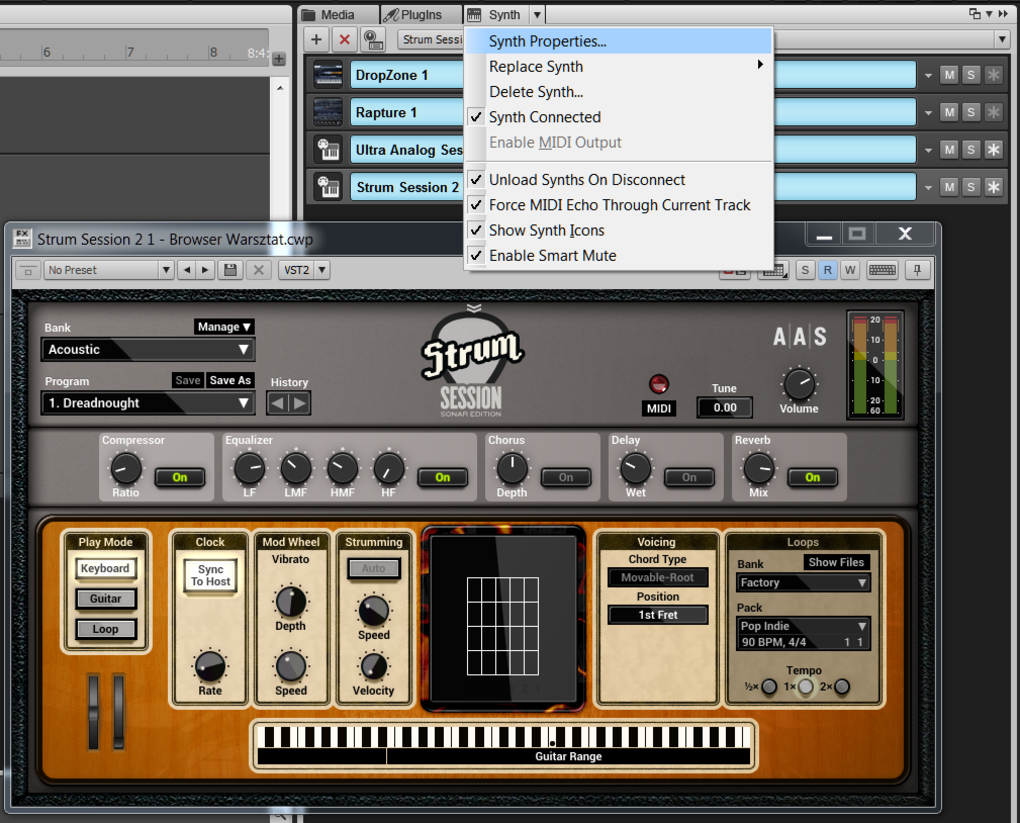Select Loop play mode
Viewport: 1020px width, 823px height.
(105, 629)
